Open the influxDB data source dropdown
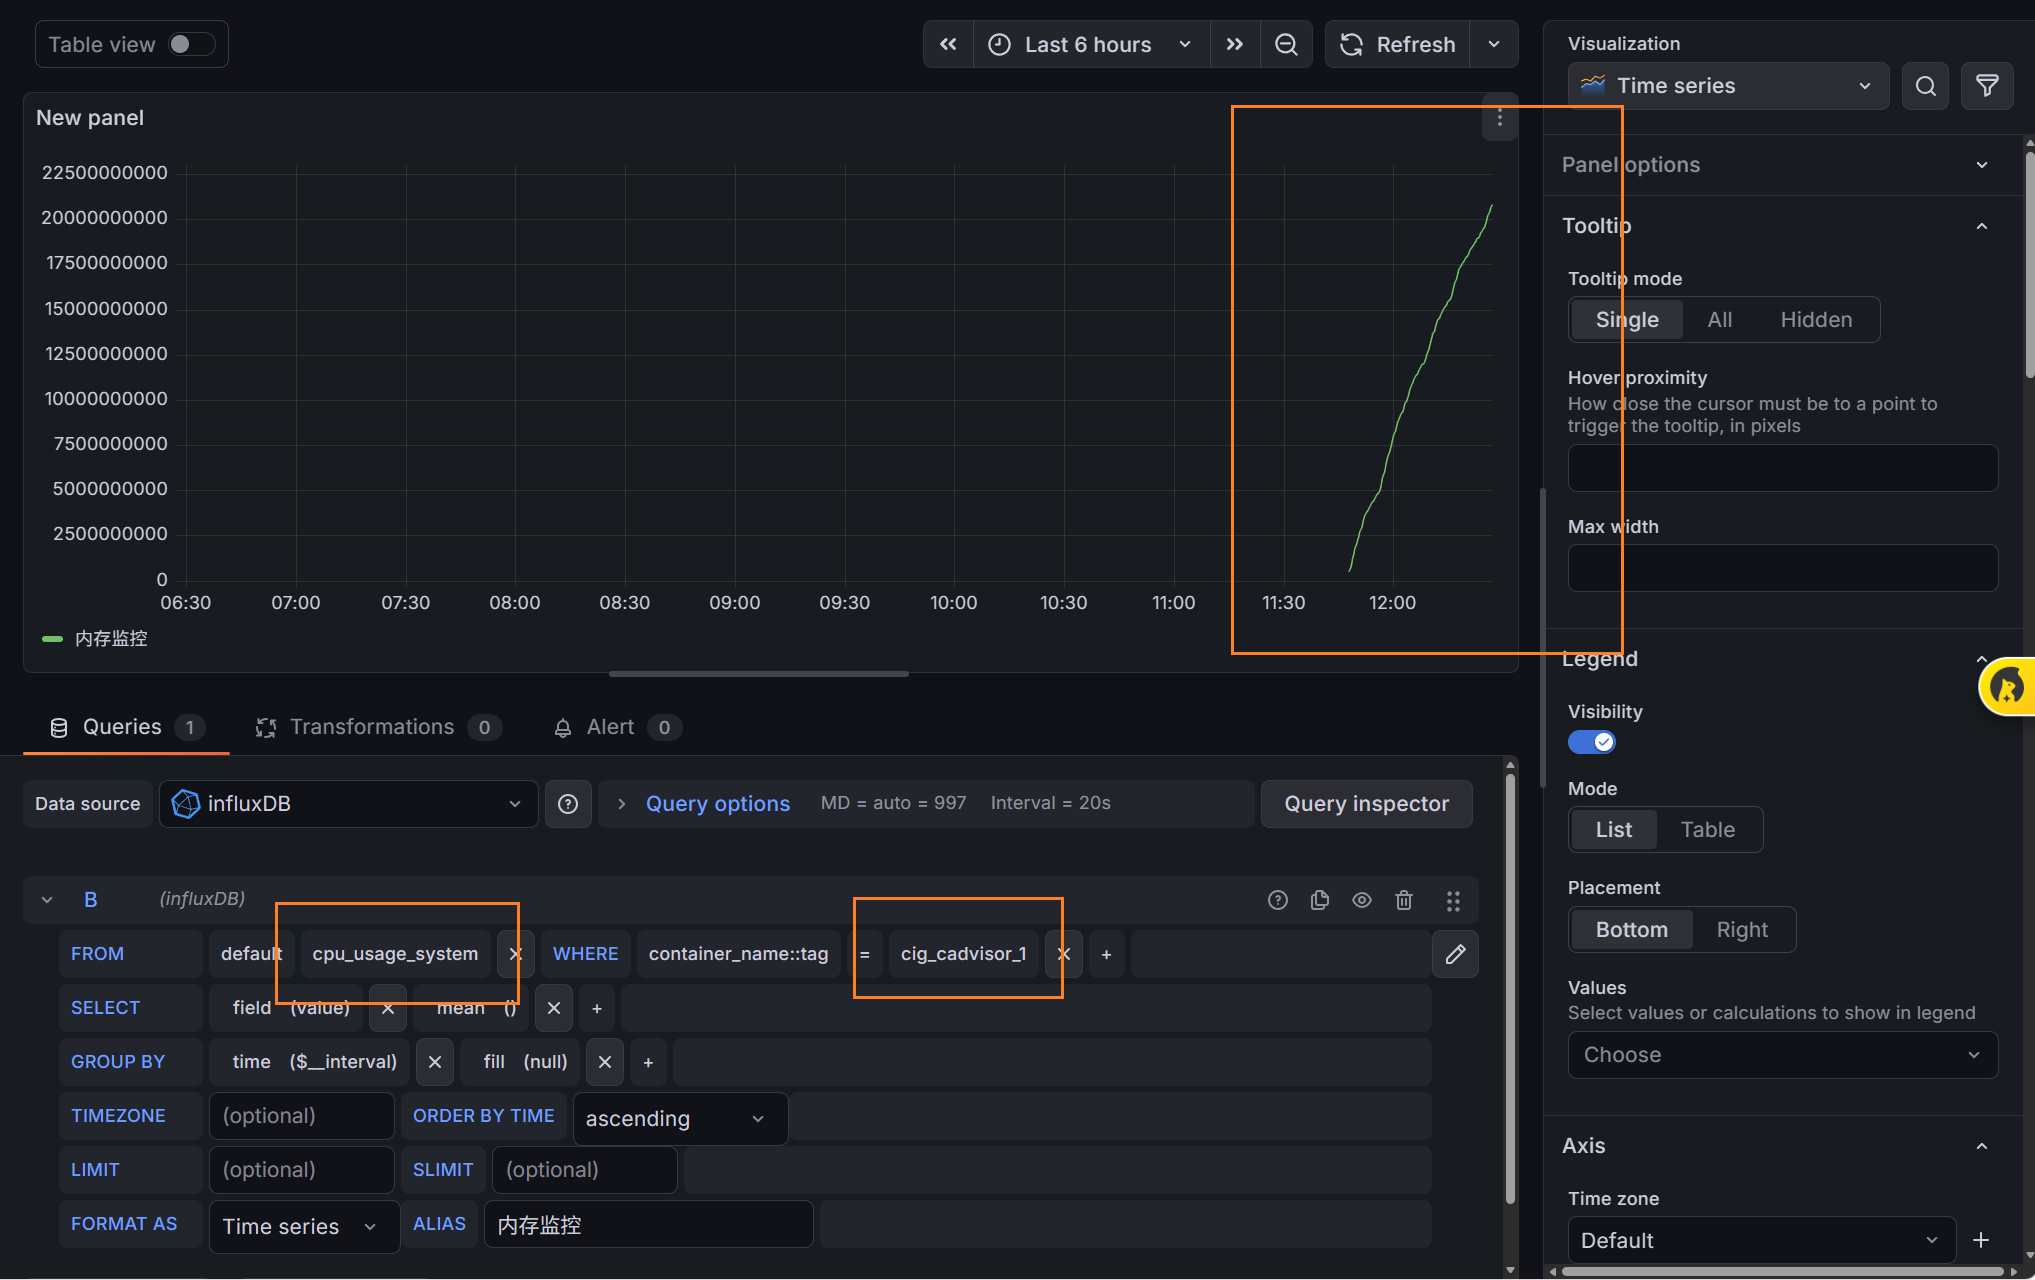2035x1280 pixels. click(348, 804)
